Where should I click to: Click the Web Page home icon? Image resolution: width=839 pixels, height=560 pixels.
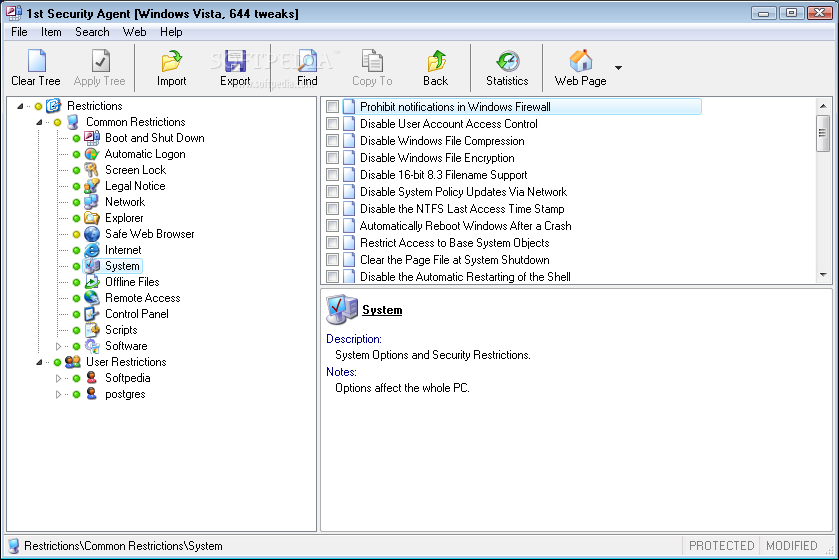(x=581, y=61)
